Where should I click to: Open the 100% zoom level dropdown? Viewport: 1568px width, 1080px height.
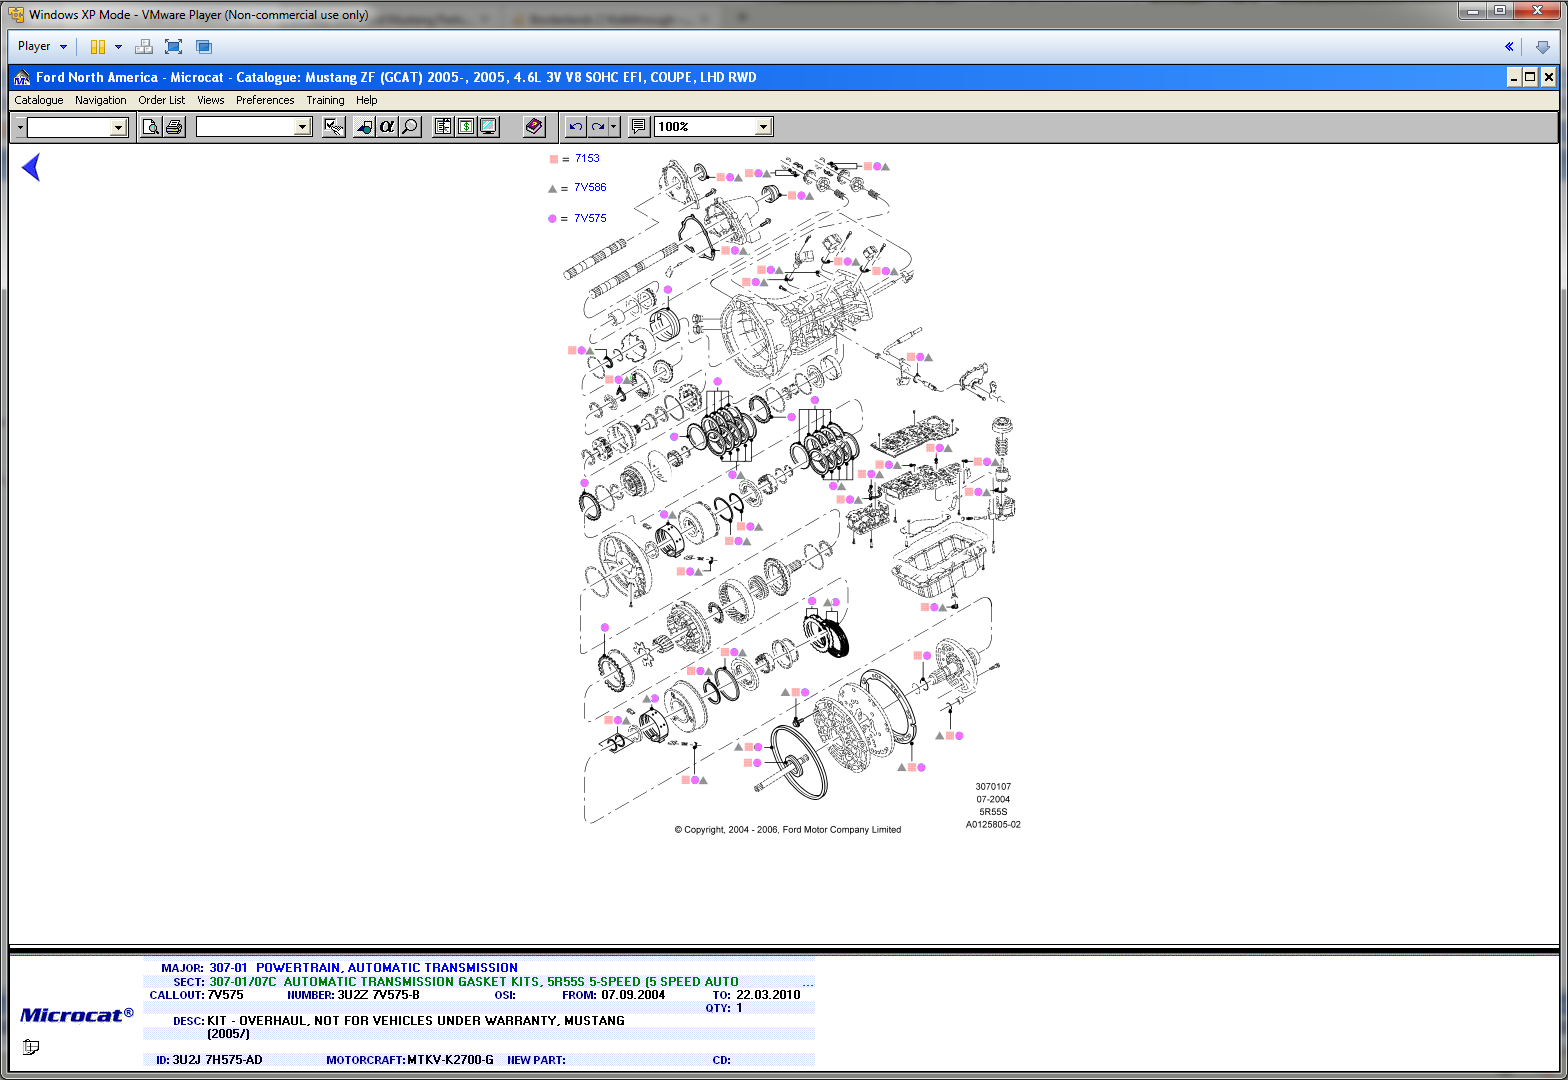763,127
